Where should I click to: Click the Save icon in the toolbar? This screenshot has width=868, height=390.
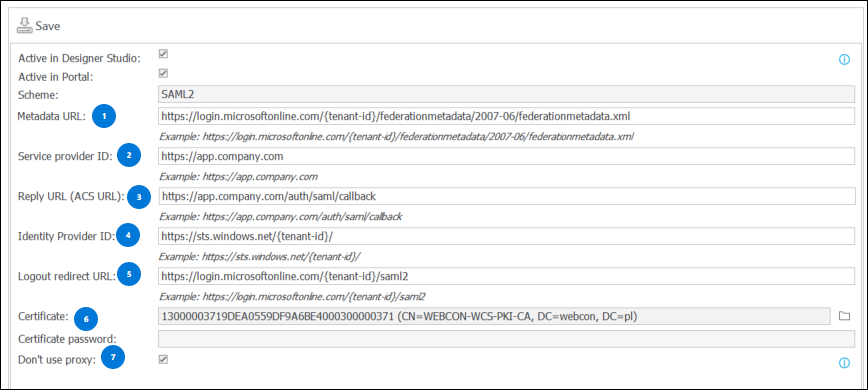coord(25,25)
